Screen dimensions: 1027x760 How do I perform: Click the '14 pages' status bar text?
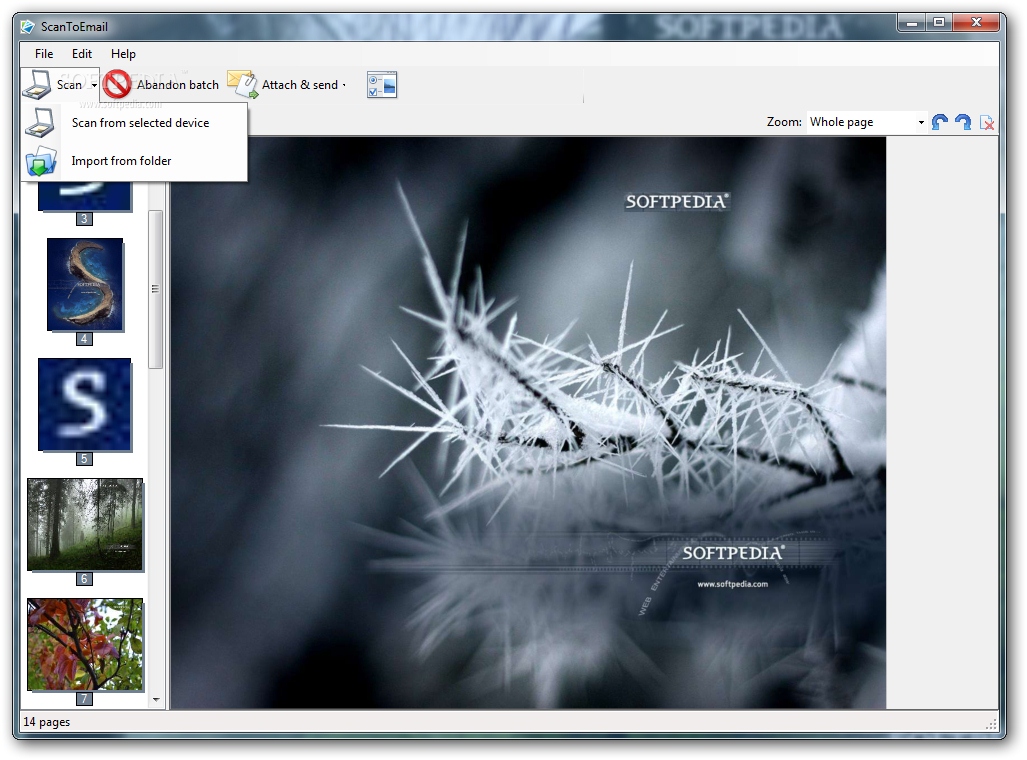[47, 722]
